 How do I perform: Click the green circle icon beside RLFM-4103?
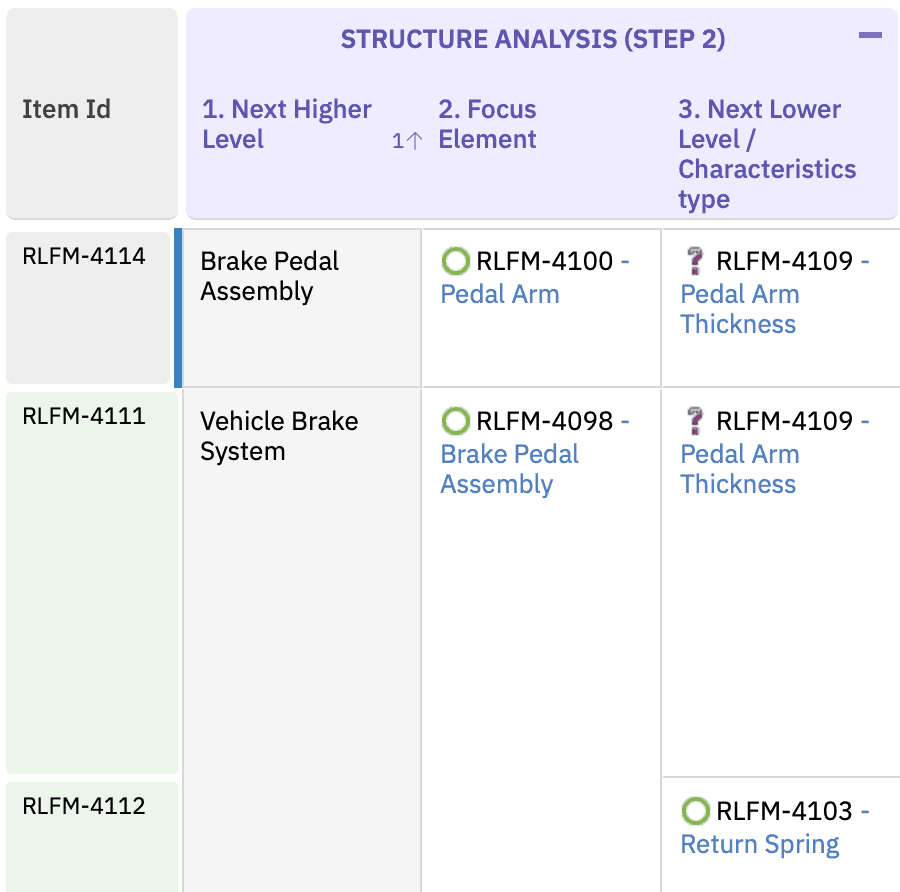696,811
